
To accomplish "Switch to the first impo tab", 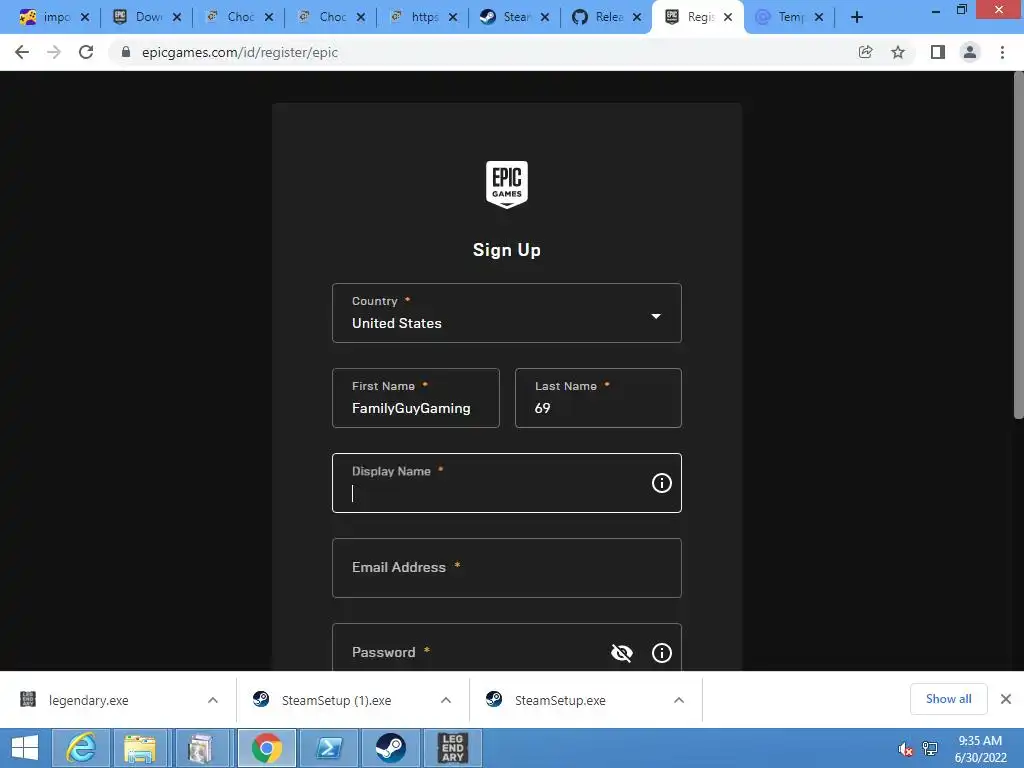I will click(x=55, y=17).
